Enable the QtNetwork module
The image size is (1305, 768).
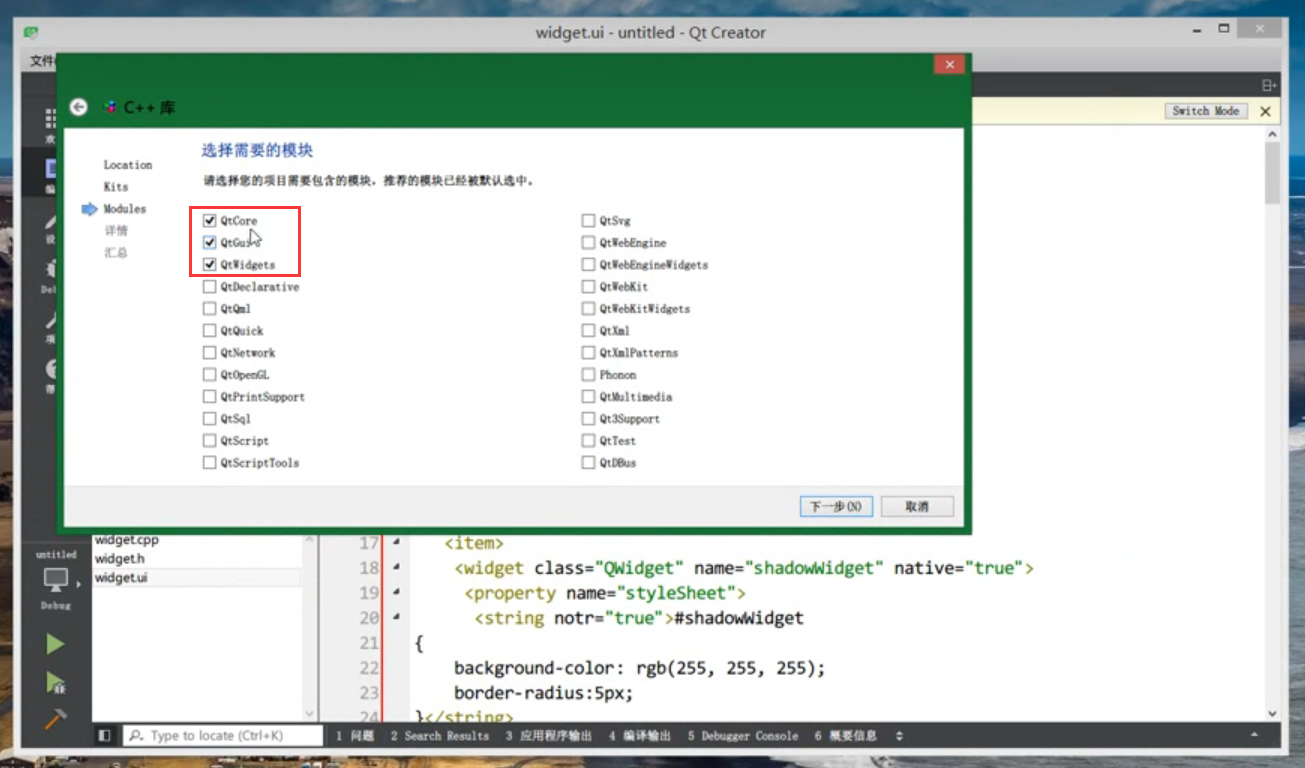210,353
